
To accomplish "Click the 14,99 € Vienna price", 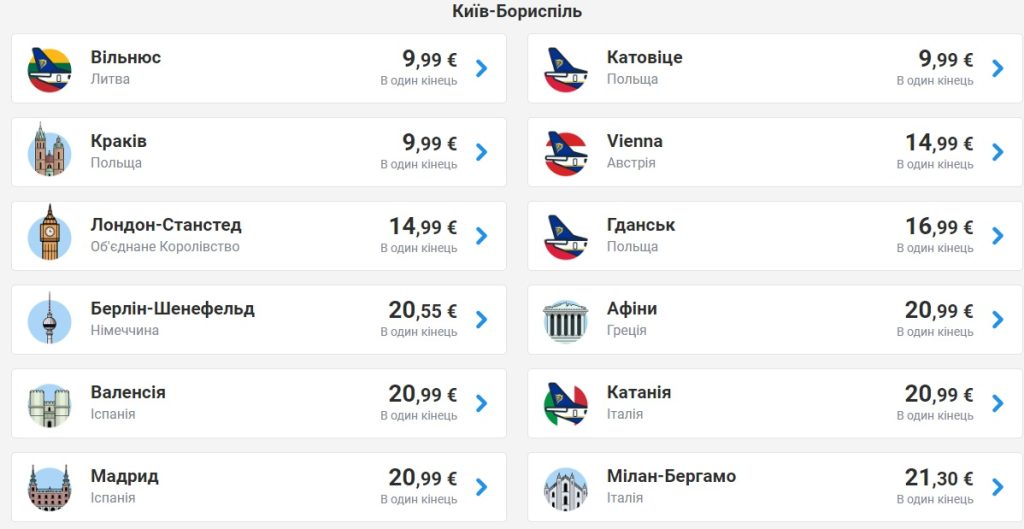I will (x=938, y=143).
